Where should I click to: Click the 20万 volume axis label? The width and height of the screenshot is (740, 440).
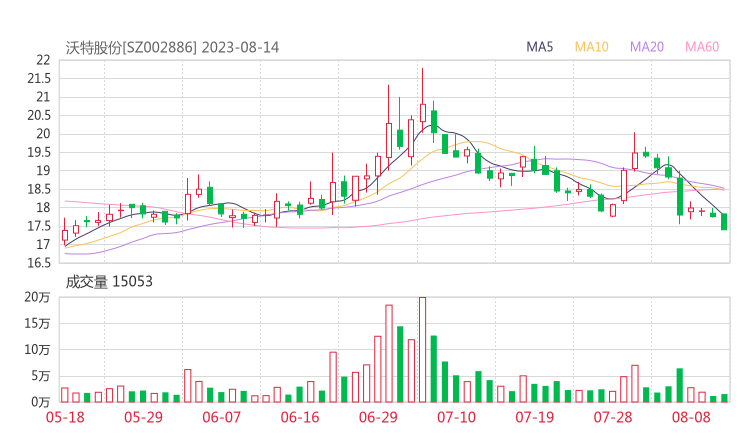click(x=37, y=297)
